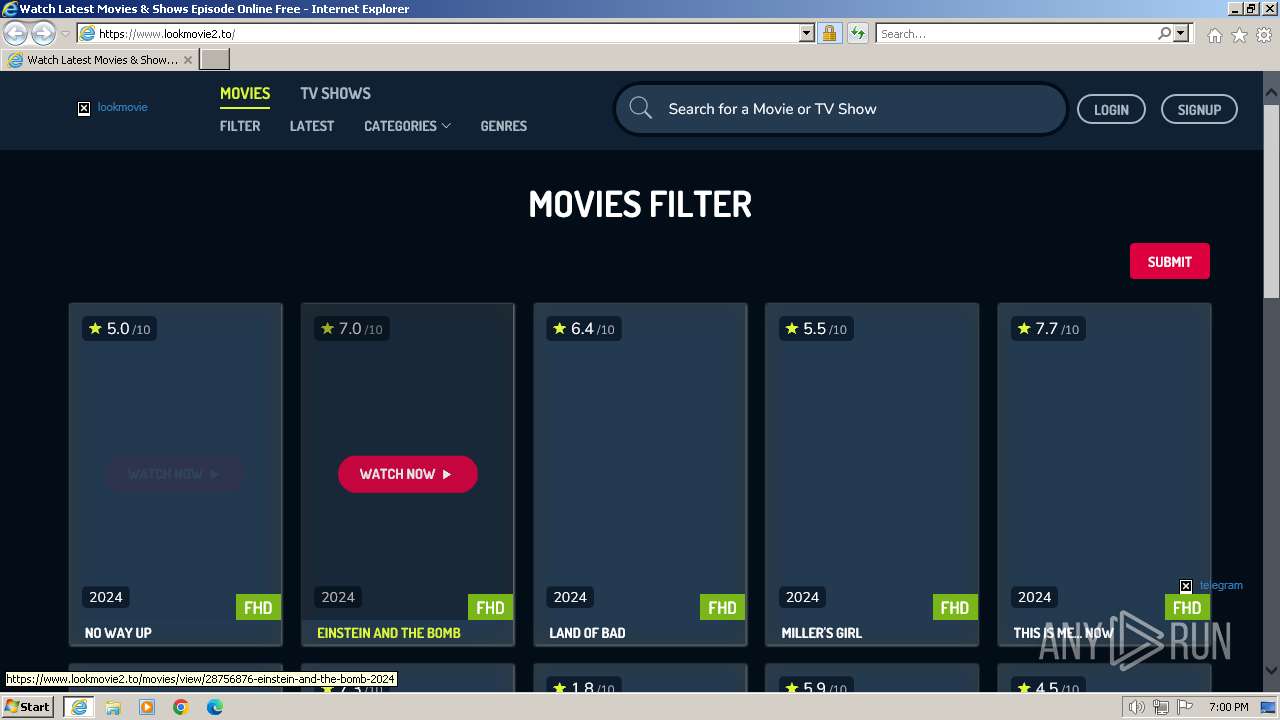Click the 7.0/10 star rating badge
This screenshot has height=720, width=1280.
[351, 329]
